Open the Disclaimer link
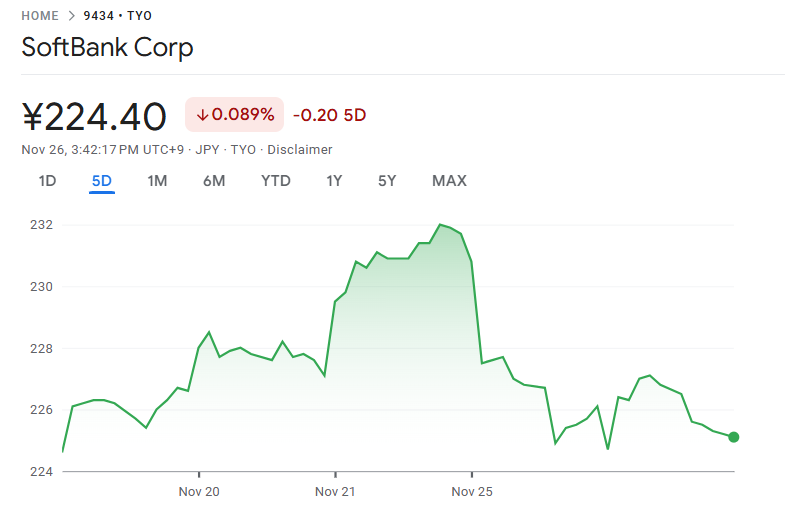Viewport: 785px width, 519px height. 300,149
